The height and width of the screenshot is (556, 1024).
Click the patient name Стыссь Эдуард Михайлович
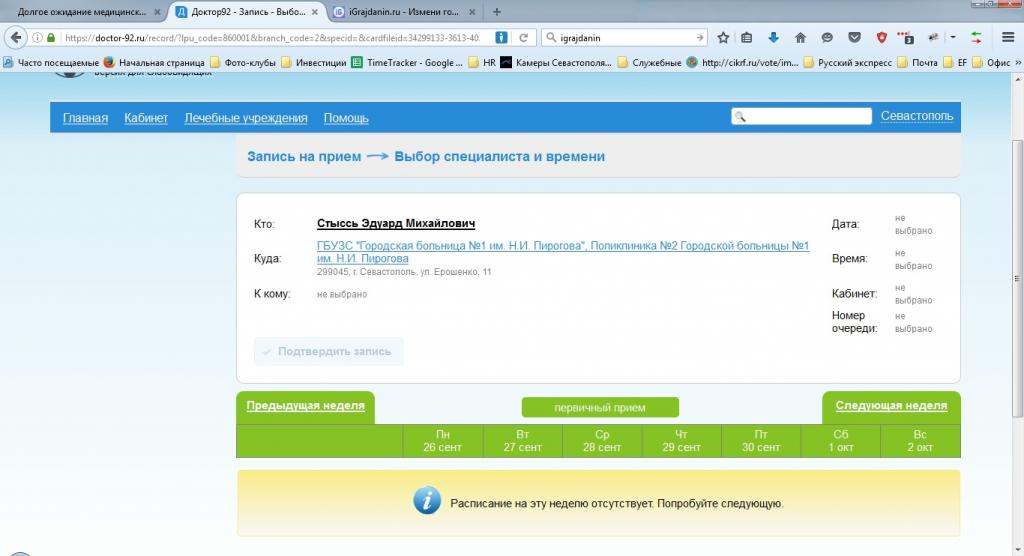point(396,223)
